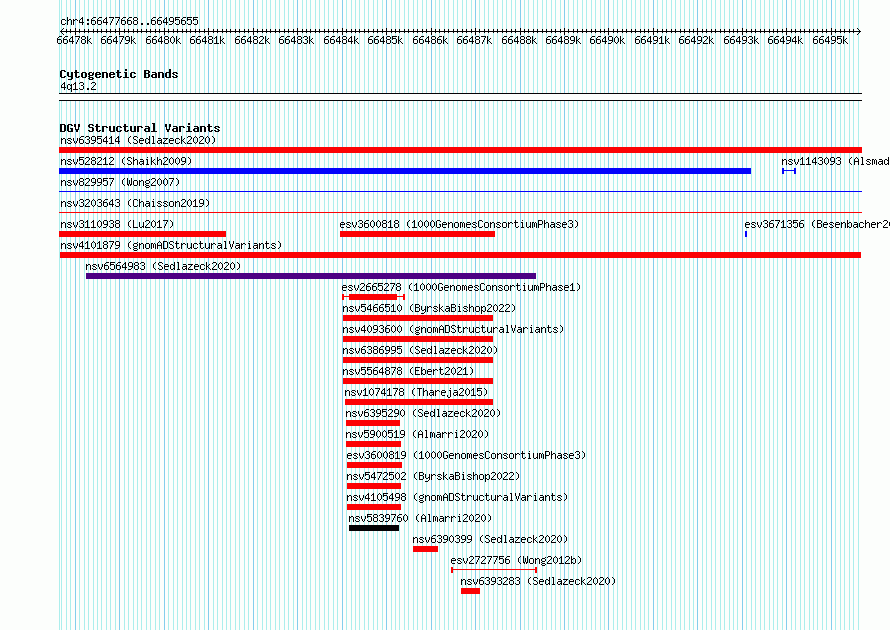The width and height of the screenshot is (890, 630).
Task: Click the red esv2665278 bar with whiskers
Action: click(x=373, y=297)
